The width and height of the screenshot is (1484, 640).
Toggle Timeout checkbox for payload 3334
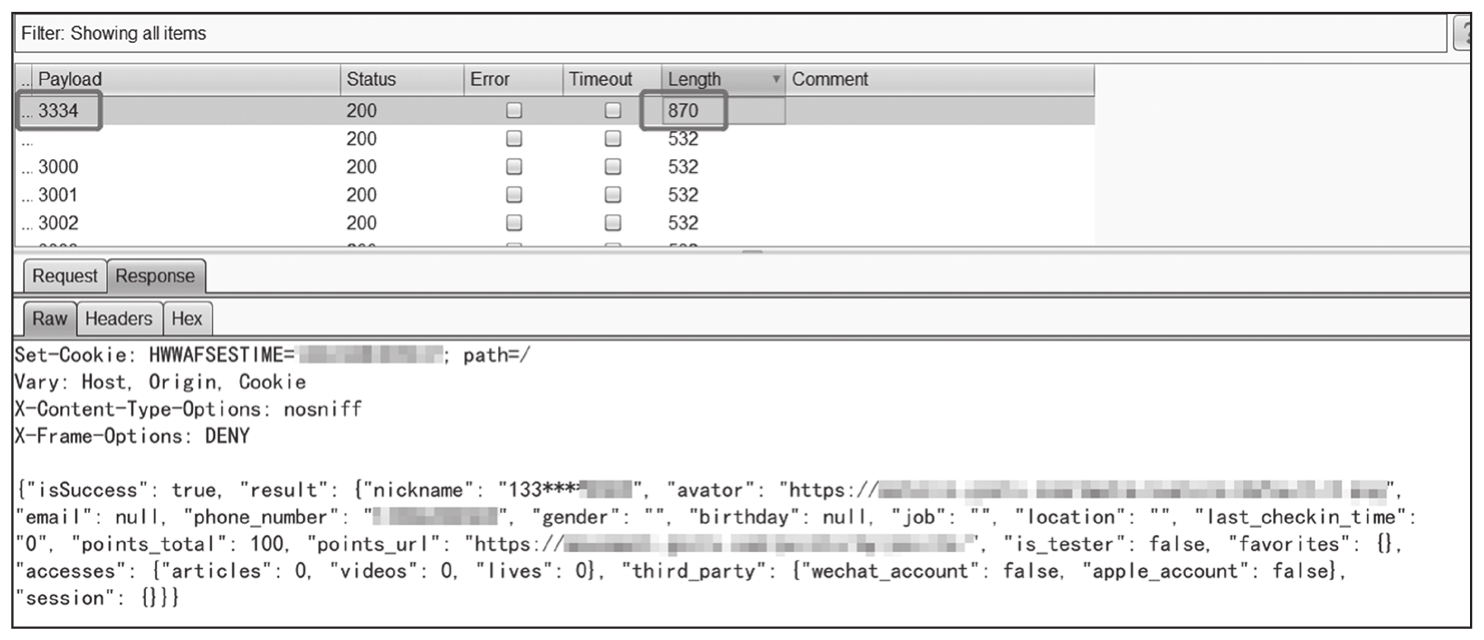pos(613,112)
